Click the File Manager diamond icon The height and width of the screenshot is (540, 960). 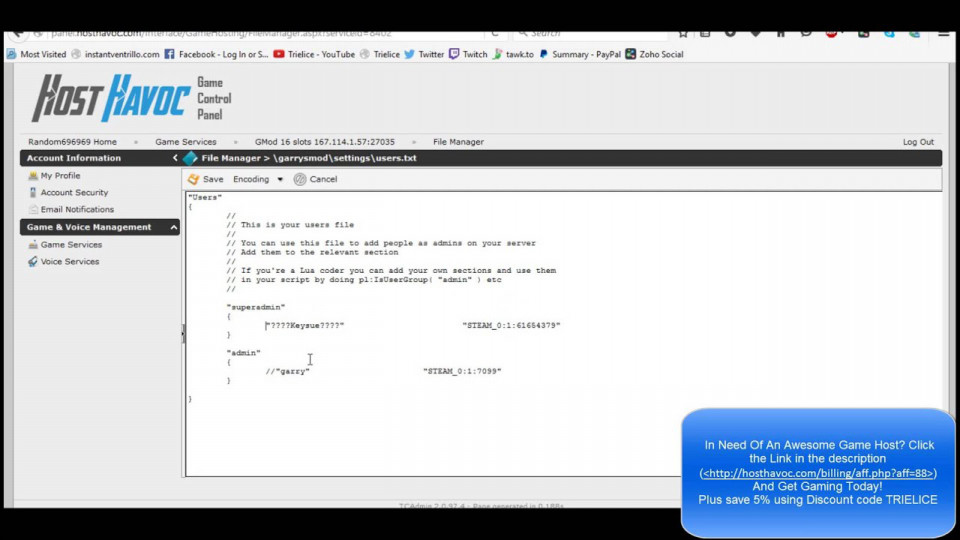[190, 158]
